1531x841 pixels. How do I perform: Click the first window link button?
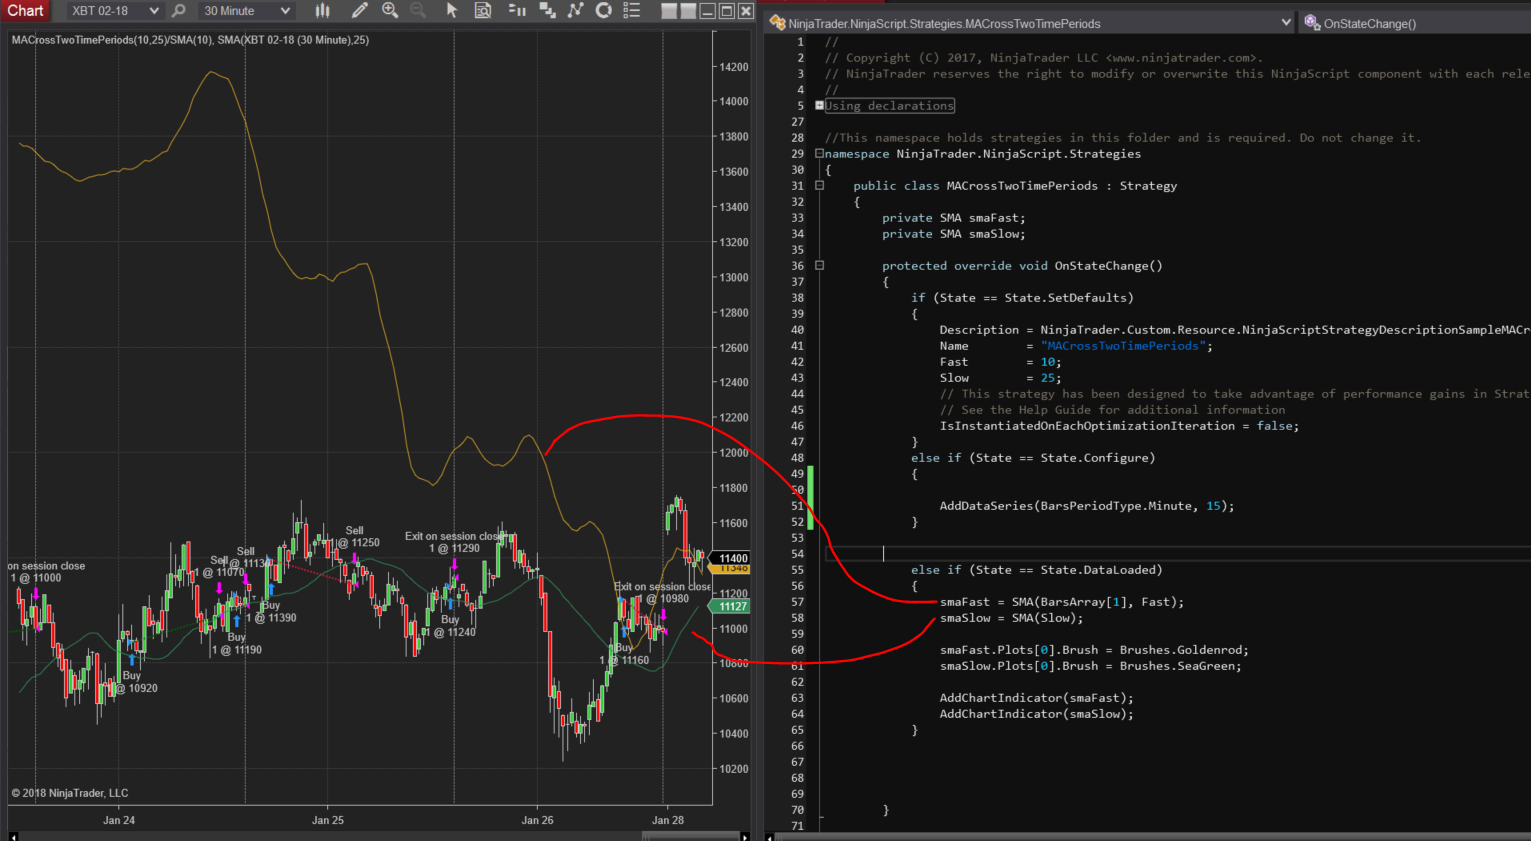(670, 11)
